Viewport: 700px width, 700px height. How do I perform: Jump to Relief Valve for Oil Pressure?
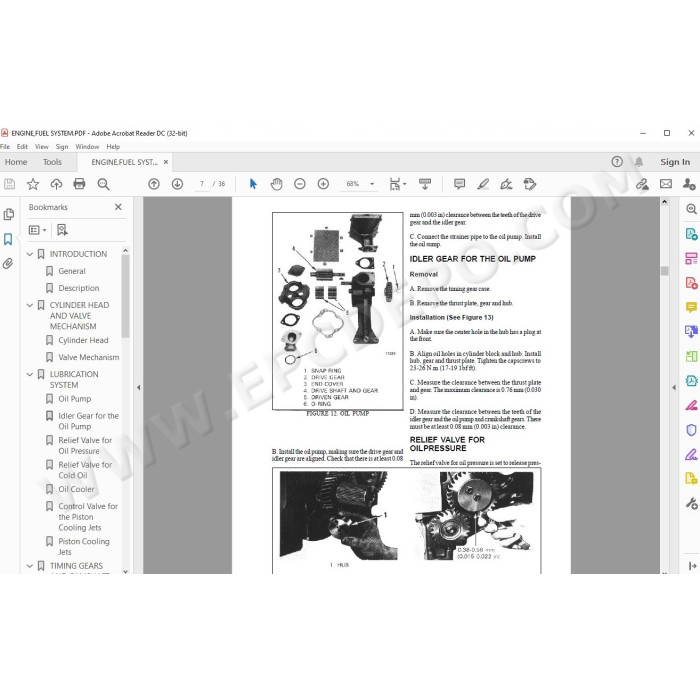point(85,446)
